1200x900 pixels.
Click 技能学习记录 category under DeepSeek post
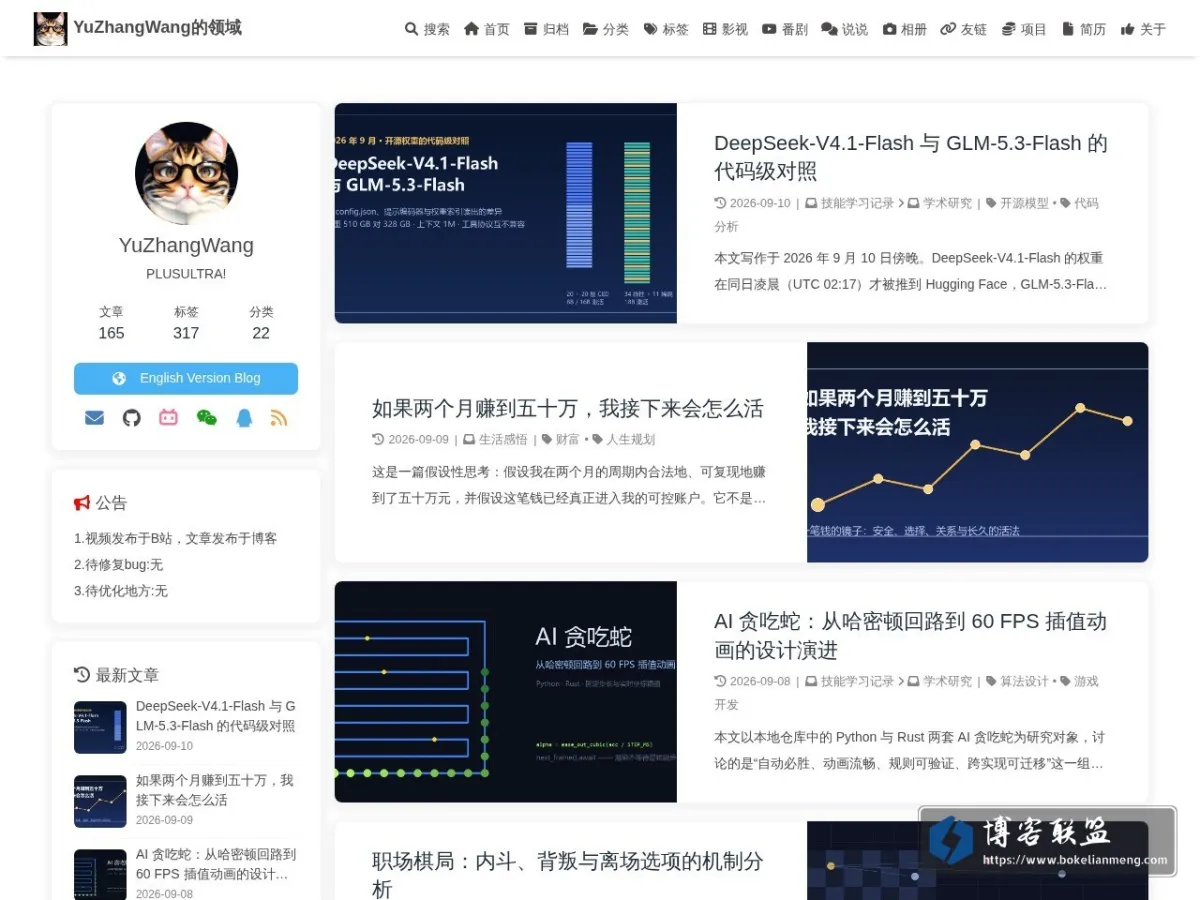(x=857, y=203)
